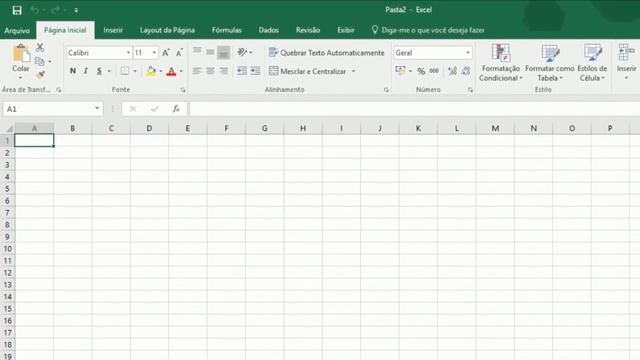Viewport: 640px width, 360px height.
Task: Toggle italic with the I button
Action: click(x=86, y=71)
